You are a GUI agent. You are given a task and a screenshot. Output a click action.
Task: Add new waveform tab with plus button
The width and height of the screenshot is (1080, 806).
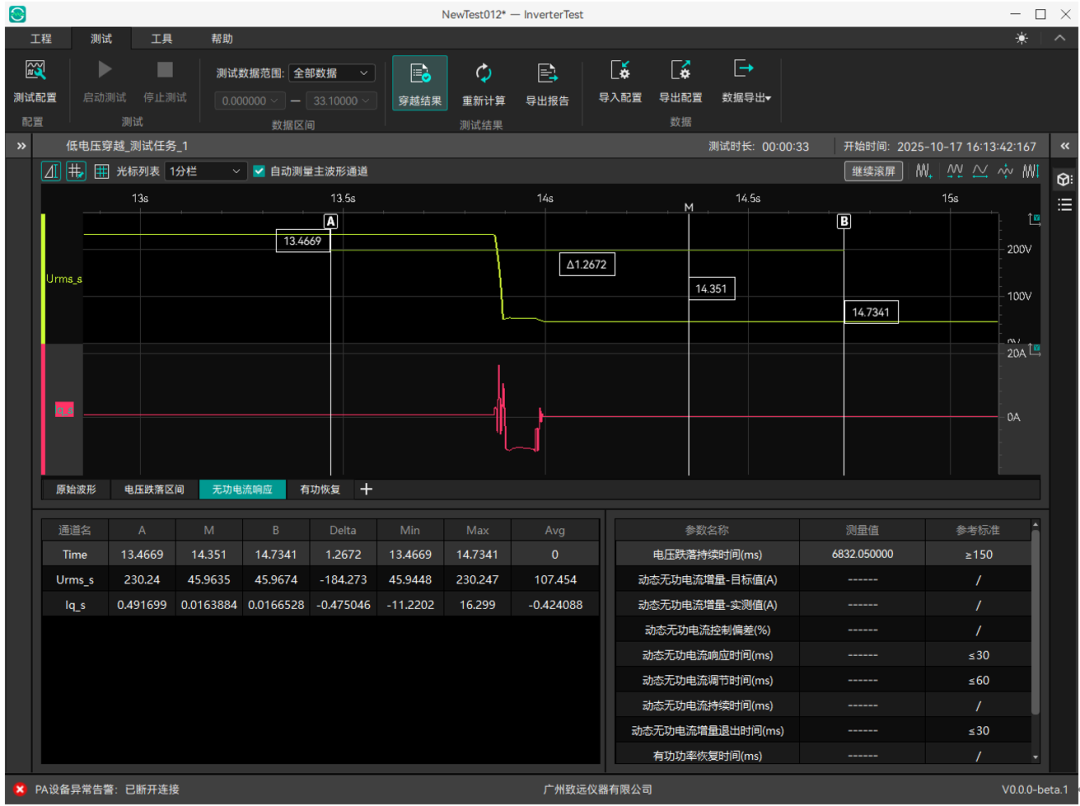tap(366, 489)
